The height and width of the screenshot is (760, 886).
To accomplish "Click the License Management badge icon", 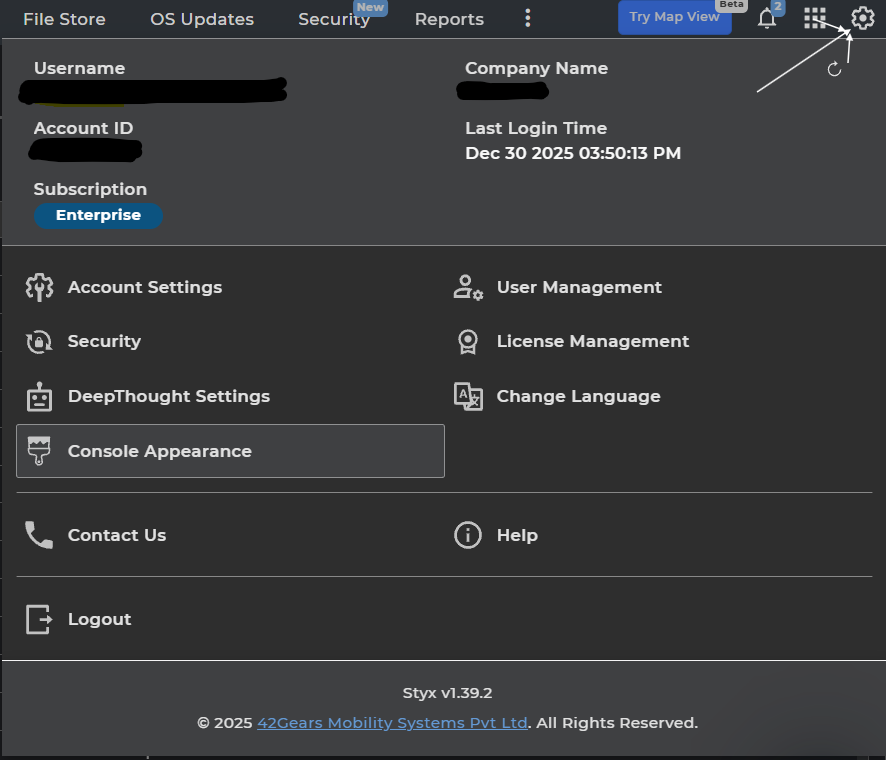I will click(467, 342).
